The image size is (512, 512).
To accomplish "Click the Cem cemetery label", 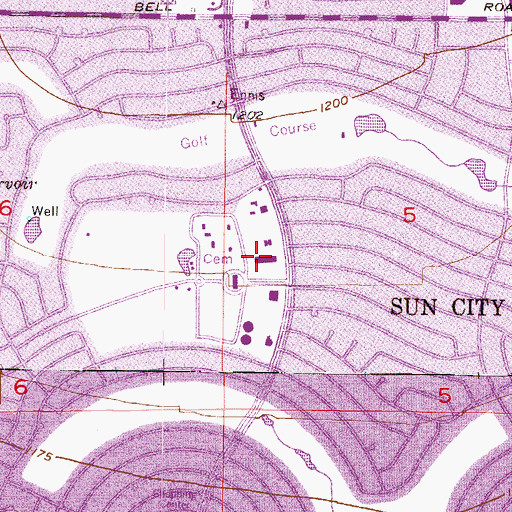I will [x=218, y=259].
